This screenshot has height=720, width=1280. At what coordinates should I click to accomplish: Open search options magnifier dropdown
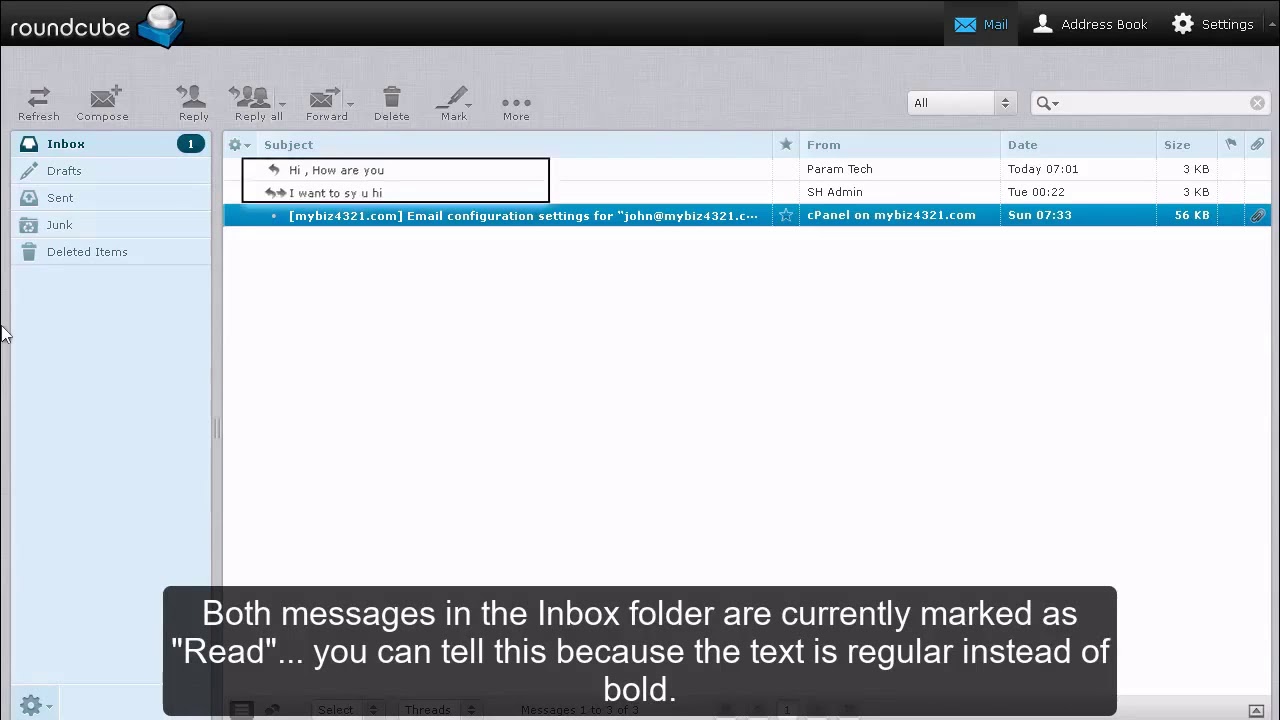[x=1047, y=103]
